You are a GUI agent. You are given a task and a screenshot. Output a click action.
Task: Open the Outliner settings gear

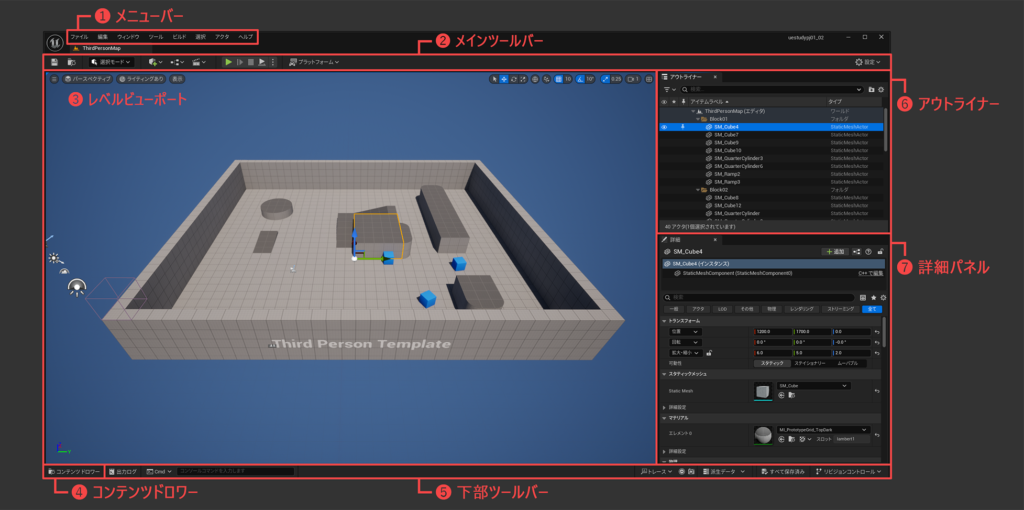880,89
